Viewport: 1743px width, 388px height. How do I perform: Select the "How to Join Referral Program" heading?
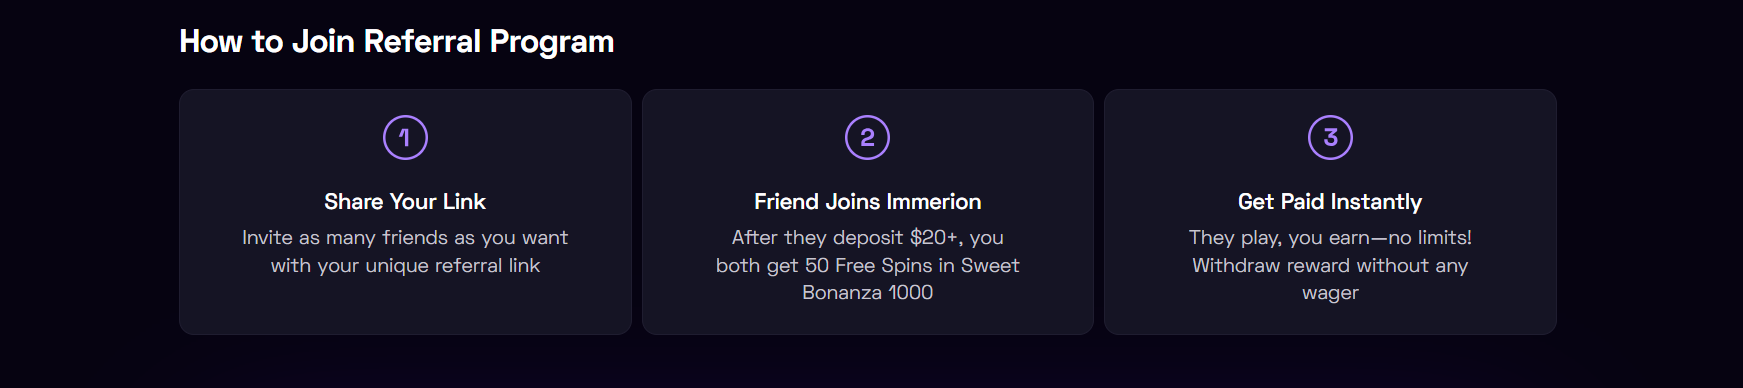click(x=397, y=42)
